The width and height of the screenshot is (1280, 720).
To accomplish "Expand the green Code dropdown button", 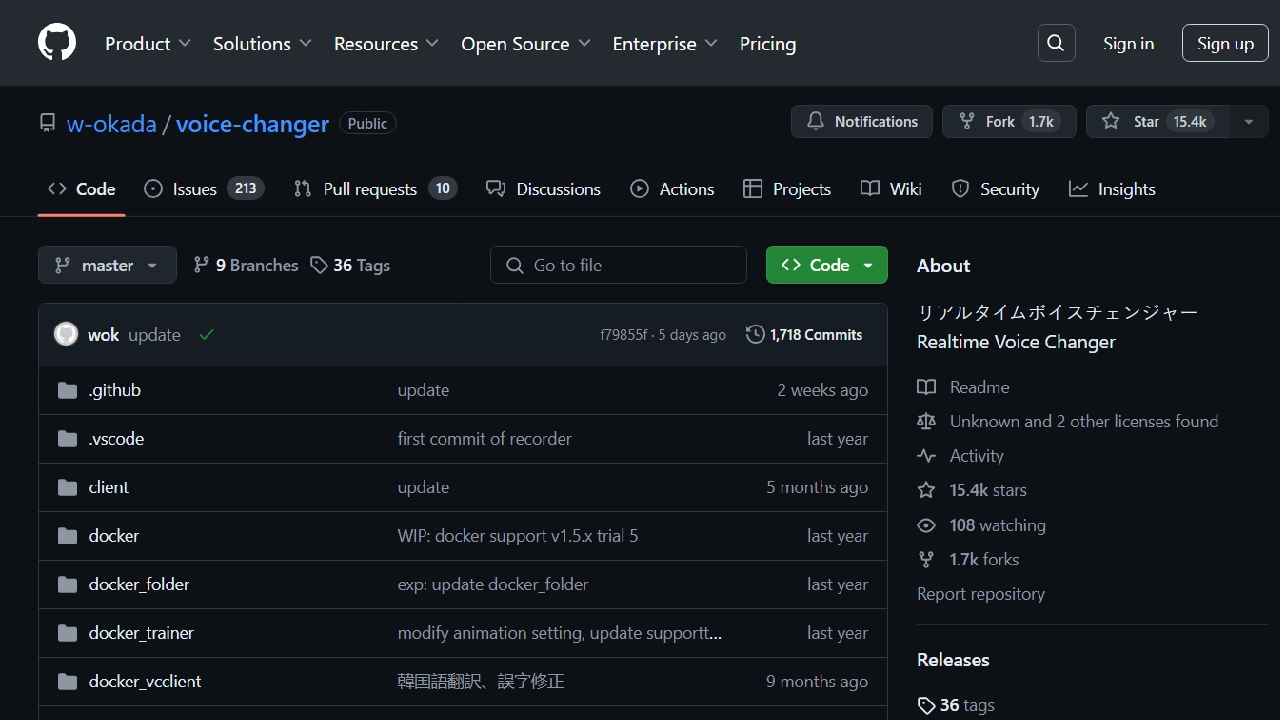I will (826, 265).
